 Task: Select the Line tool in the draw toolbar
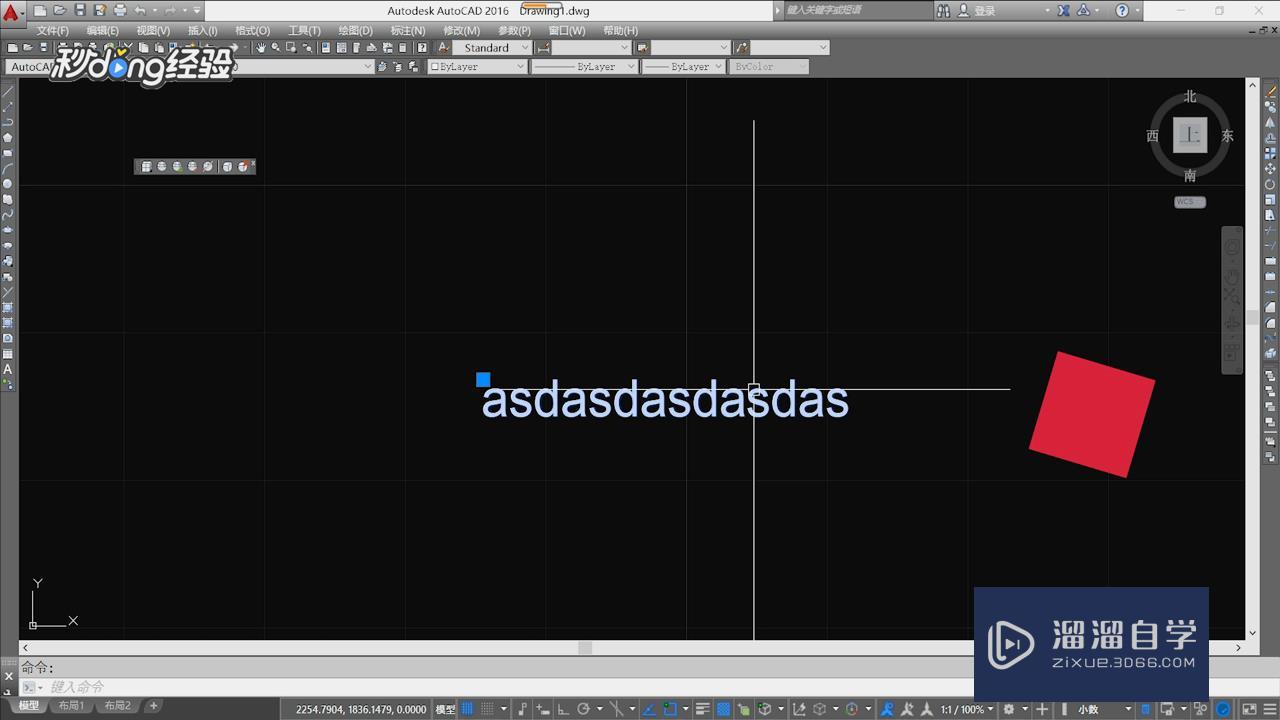pyautogui.click(x=8, y=91)
